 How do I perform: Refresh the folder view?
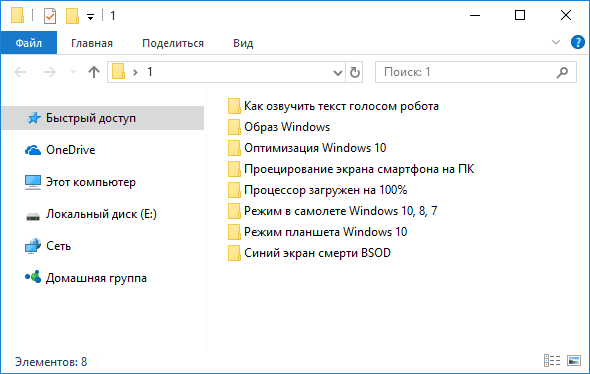(x=354, y=72)
